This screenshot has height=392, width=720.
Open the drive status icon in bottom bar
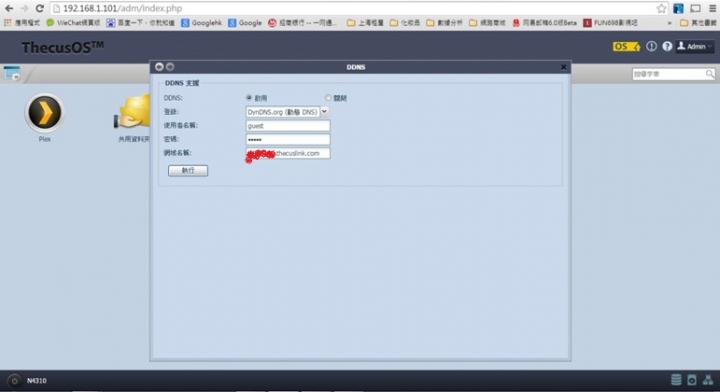coord(692,380)
